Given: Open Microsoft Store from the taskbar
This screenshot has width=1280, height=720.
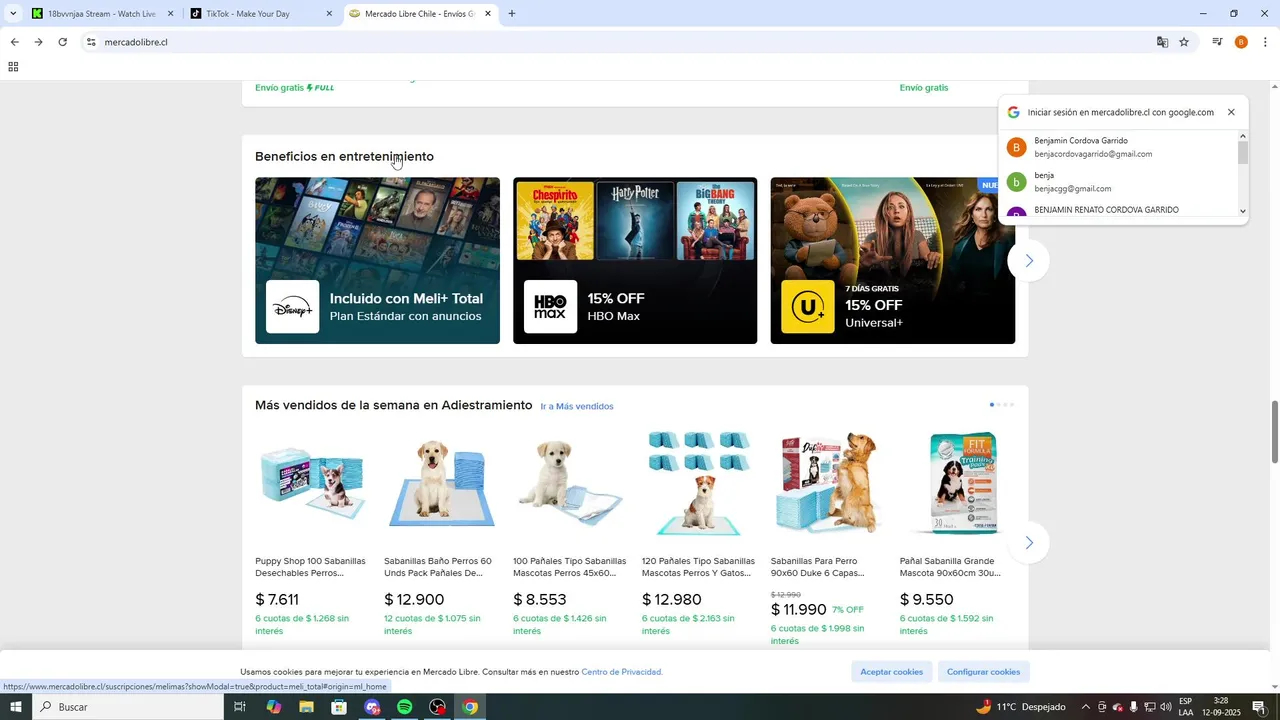Looking at the screenshot, I should tap(339, 707).
